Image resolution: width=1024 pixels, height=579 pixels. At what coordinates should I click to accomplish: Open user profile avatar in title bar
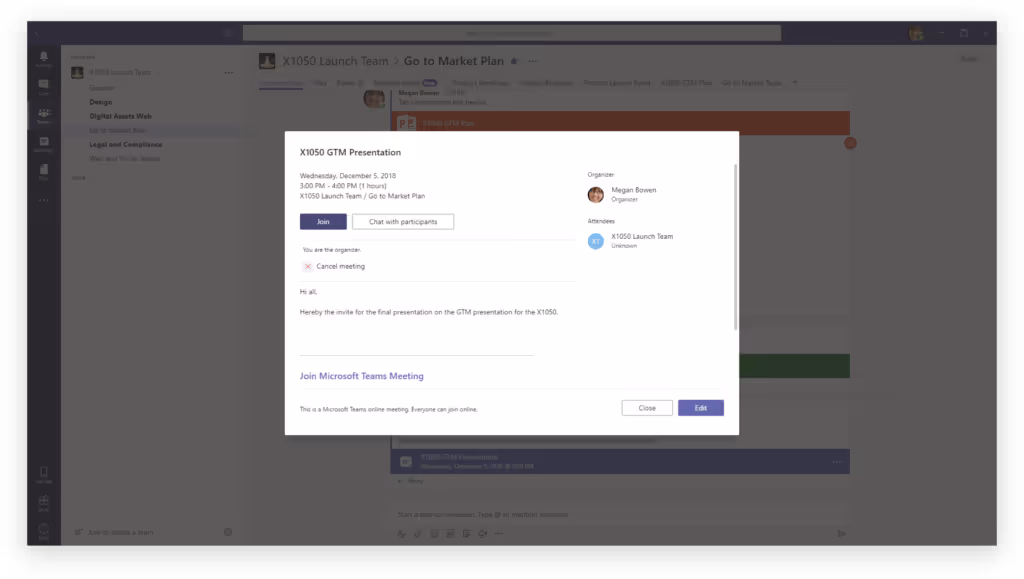(916, 33)
